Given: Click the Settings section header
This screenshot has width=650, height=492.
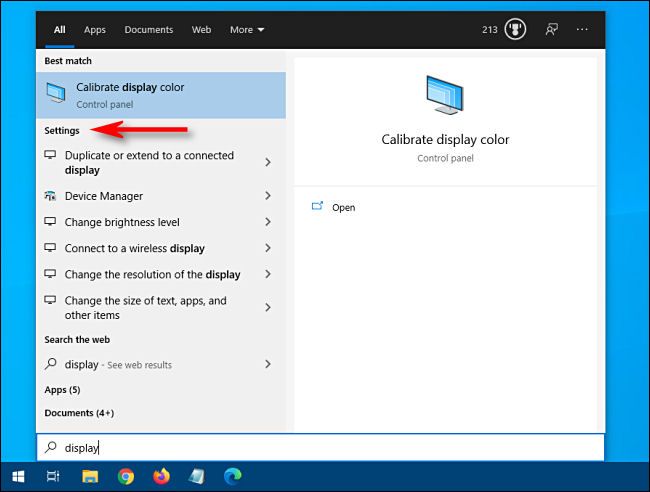Looking at the screenshot, I should [x=62, y=131].
